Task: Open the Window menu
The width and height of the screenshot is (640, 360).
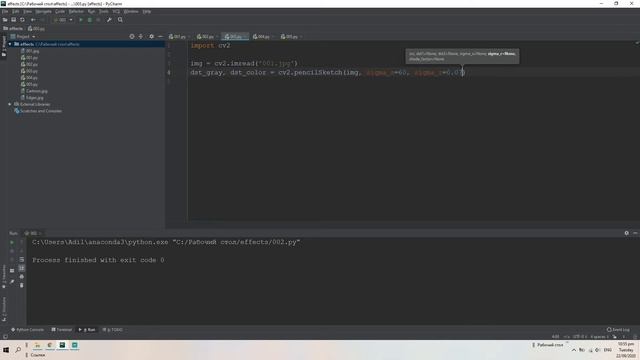Action: pos(131,11)
